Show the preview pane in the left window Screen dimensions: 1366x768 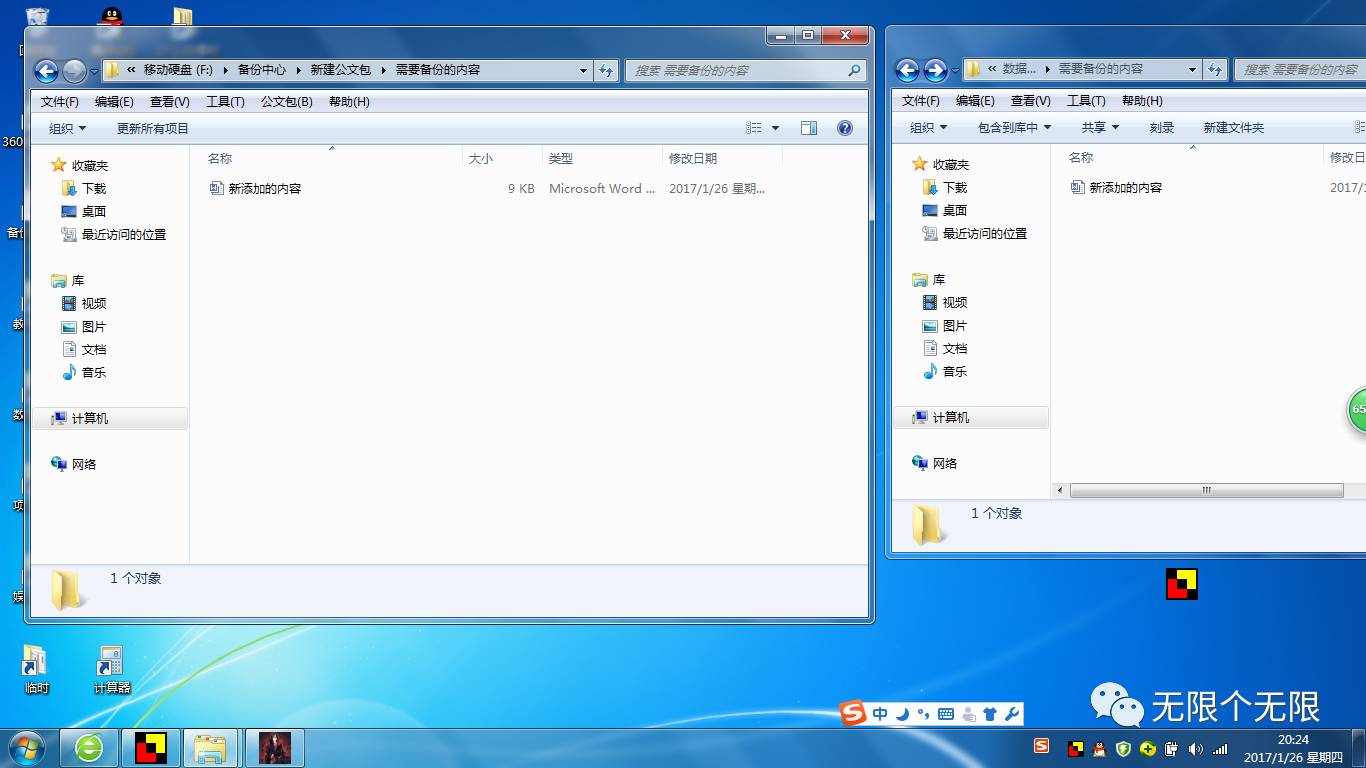tap(811, 127)
